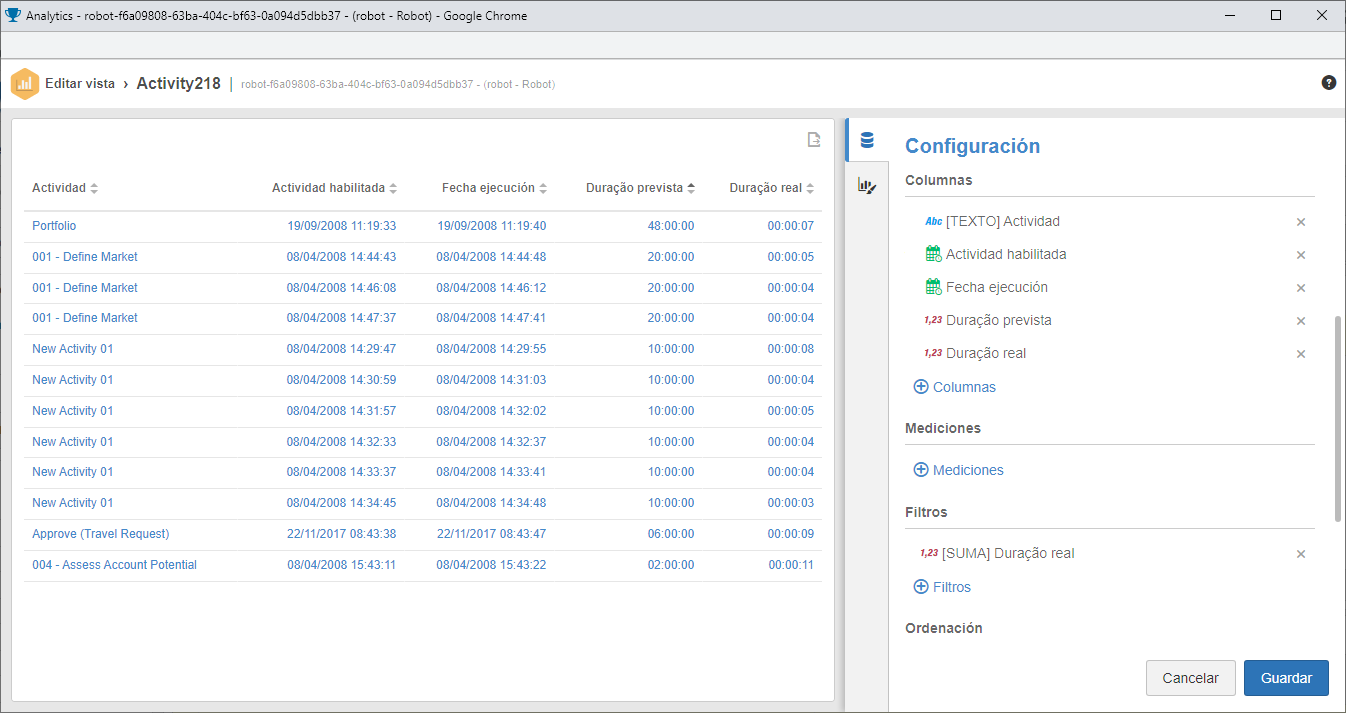The width and height of the screenshot is (1346, 713).
Task: Click the 00:00:09 real duration
Action: coord(791,534)
